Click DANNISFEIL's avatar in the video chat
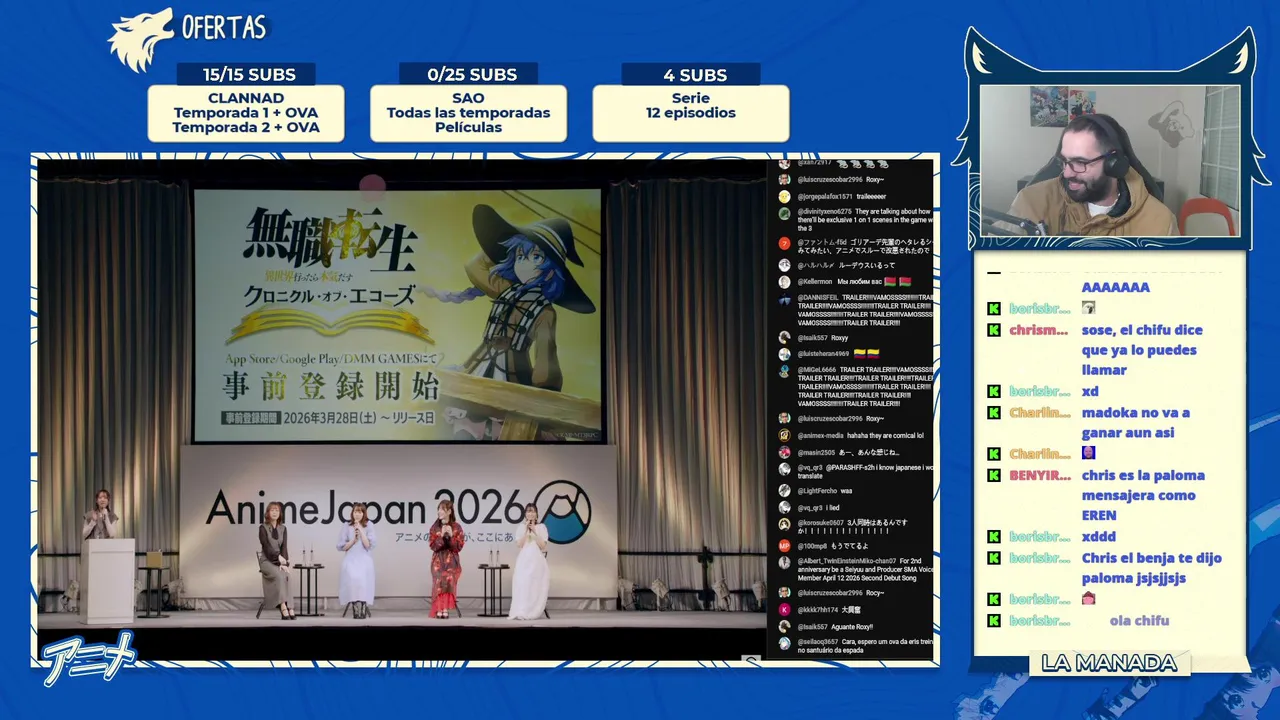 785,299
